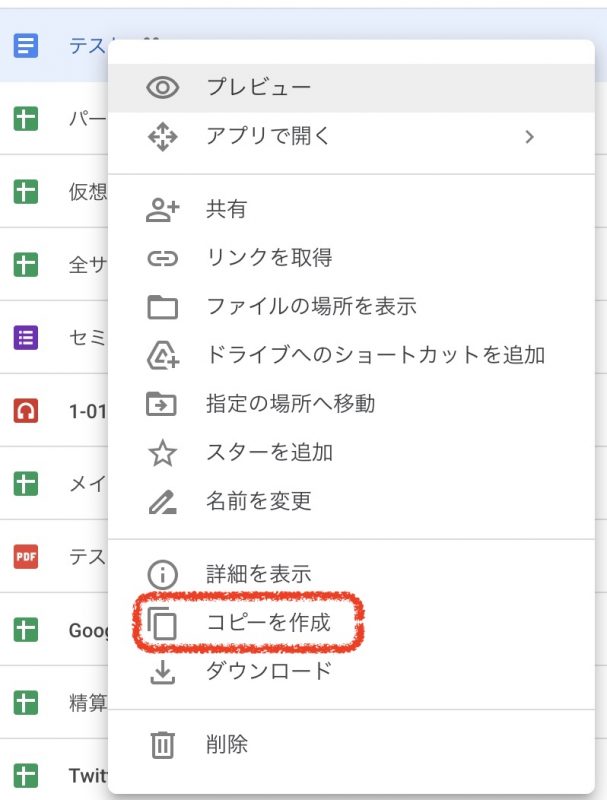Select the red audio headphone file icon

pyautogui.click(x=26, y=410)
